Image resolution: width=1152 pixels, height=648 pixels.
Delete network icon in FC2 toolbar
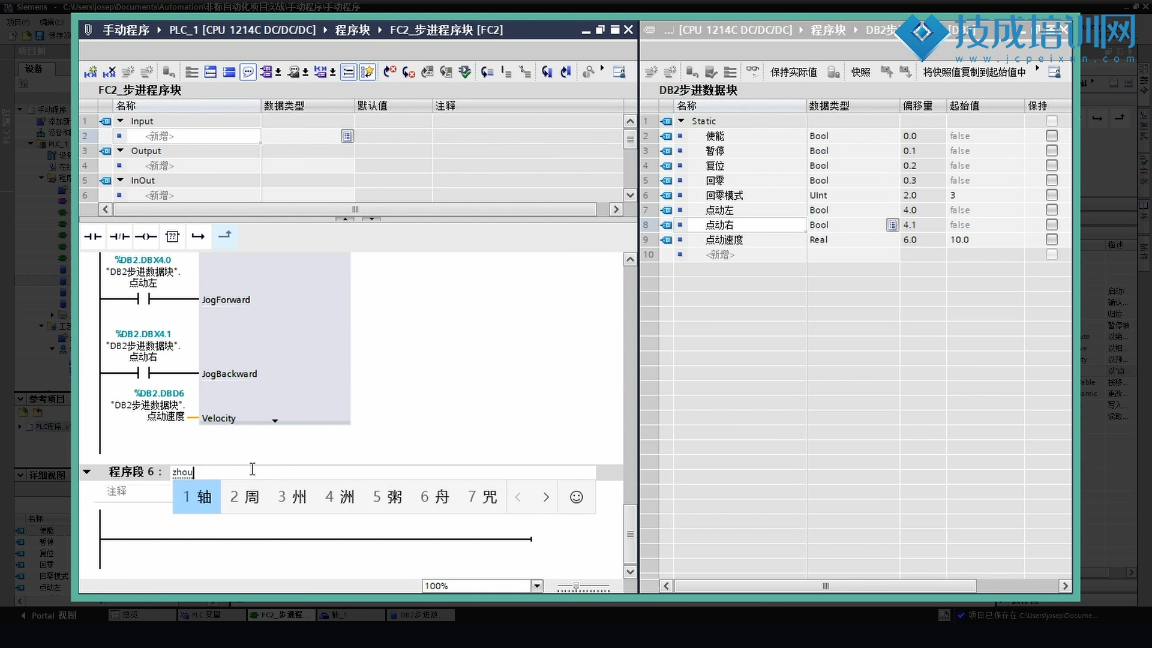pos(109,72)
